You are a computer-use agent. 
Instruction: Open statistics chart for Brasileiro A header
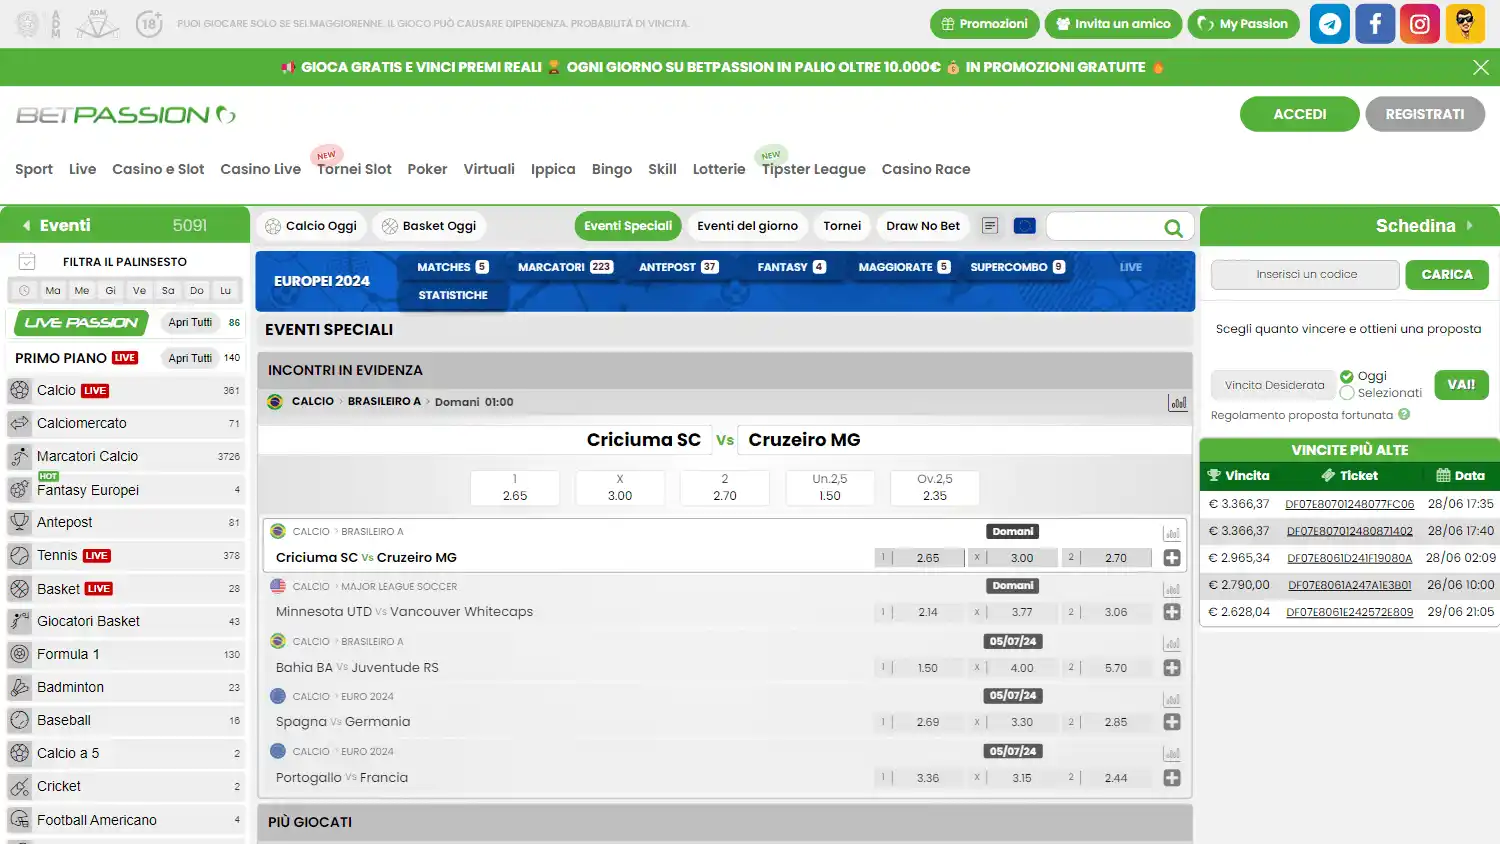click(x=1178, y=402)
